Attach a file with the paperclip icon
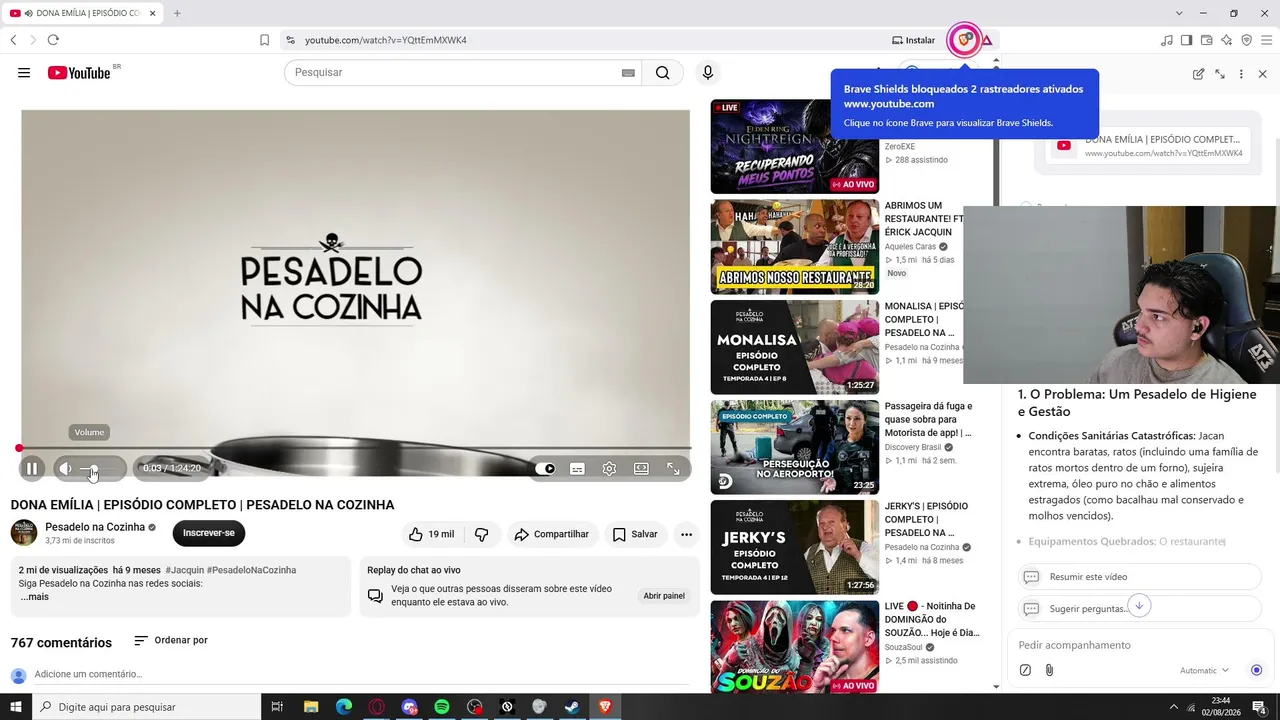 (x=1049, y=670)
